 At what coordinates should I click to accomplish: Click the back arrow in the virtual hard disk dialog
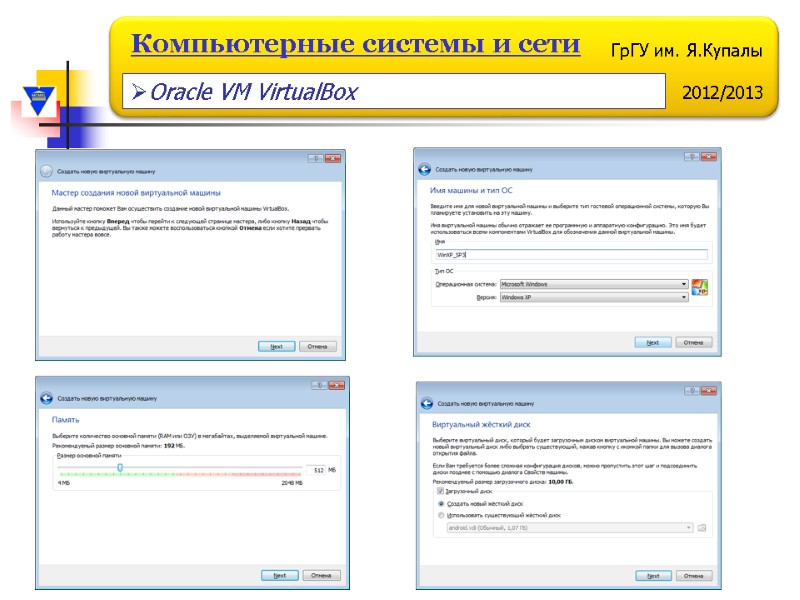(427, 404)
